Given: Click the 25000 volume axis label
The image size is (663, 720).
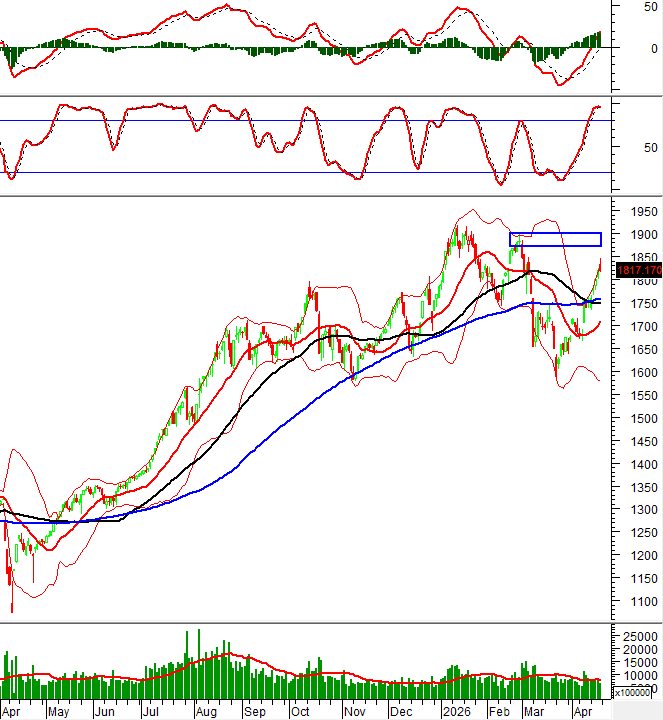Looking at the screenshot, I should click(640, 636).
